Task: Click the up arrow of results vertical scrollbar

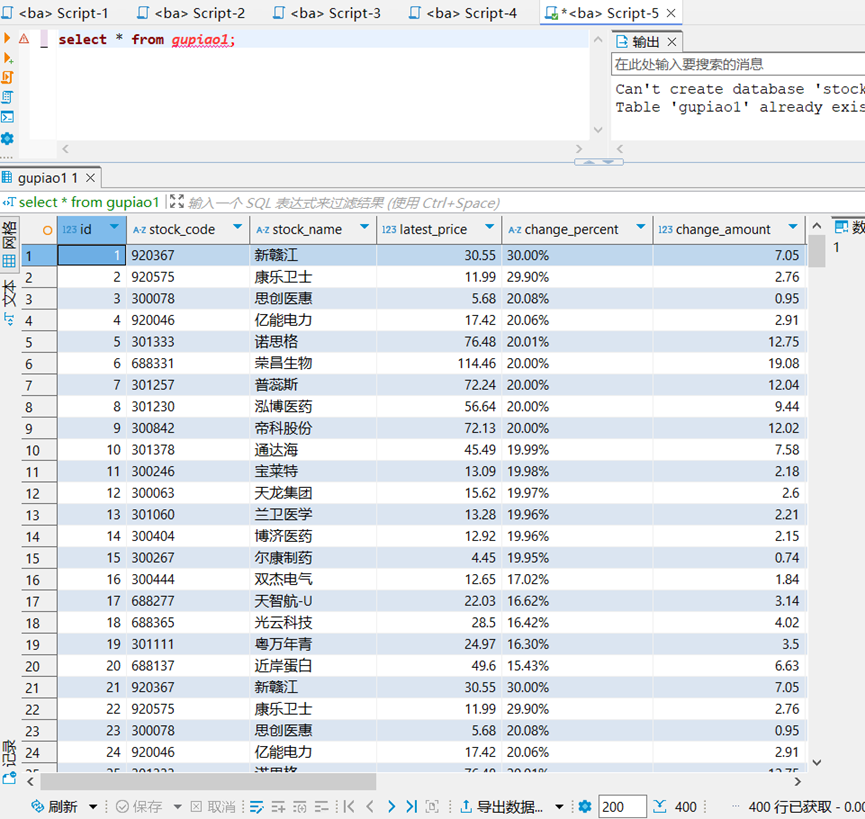Action: click(817, 226)
